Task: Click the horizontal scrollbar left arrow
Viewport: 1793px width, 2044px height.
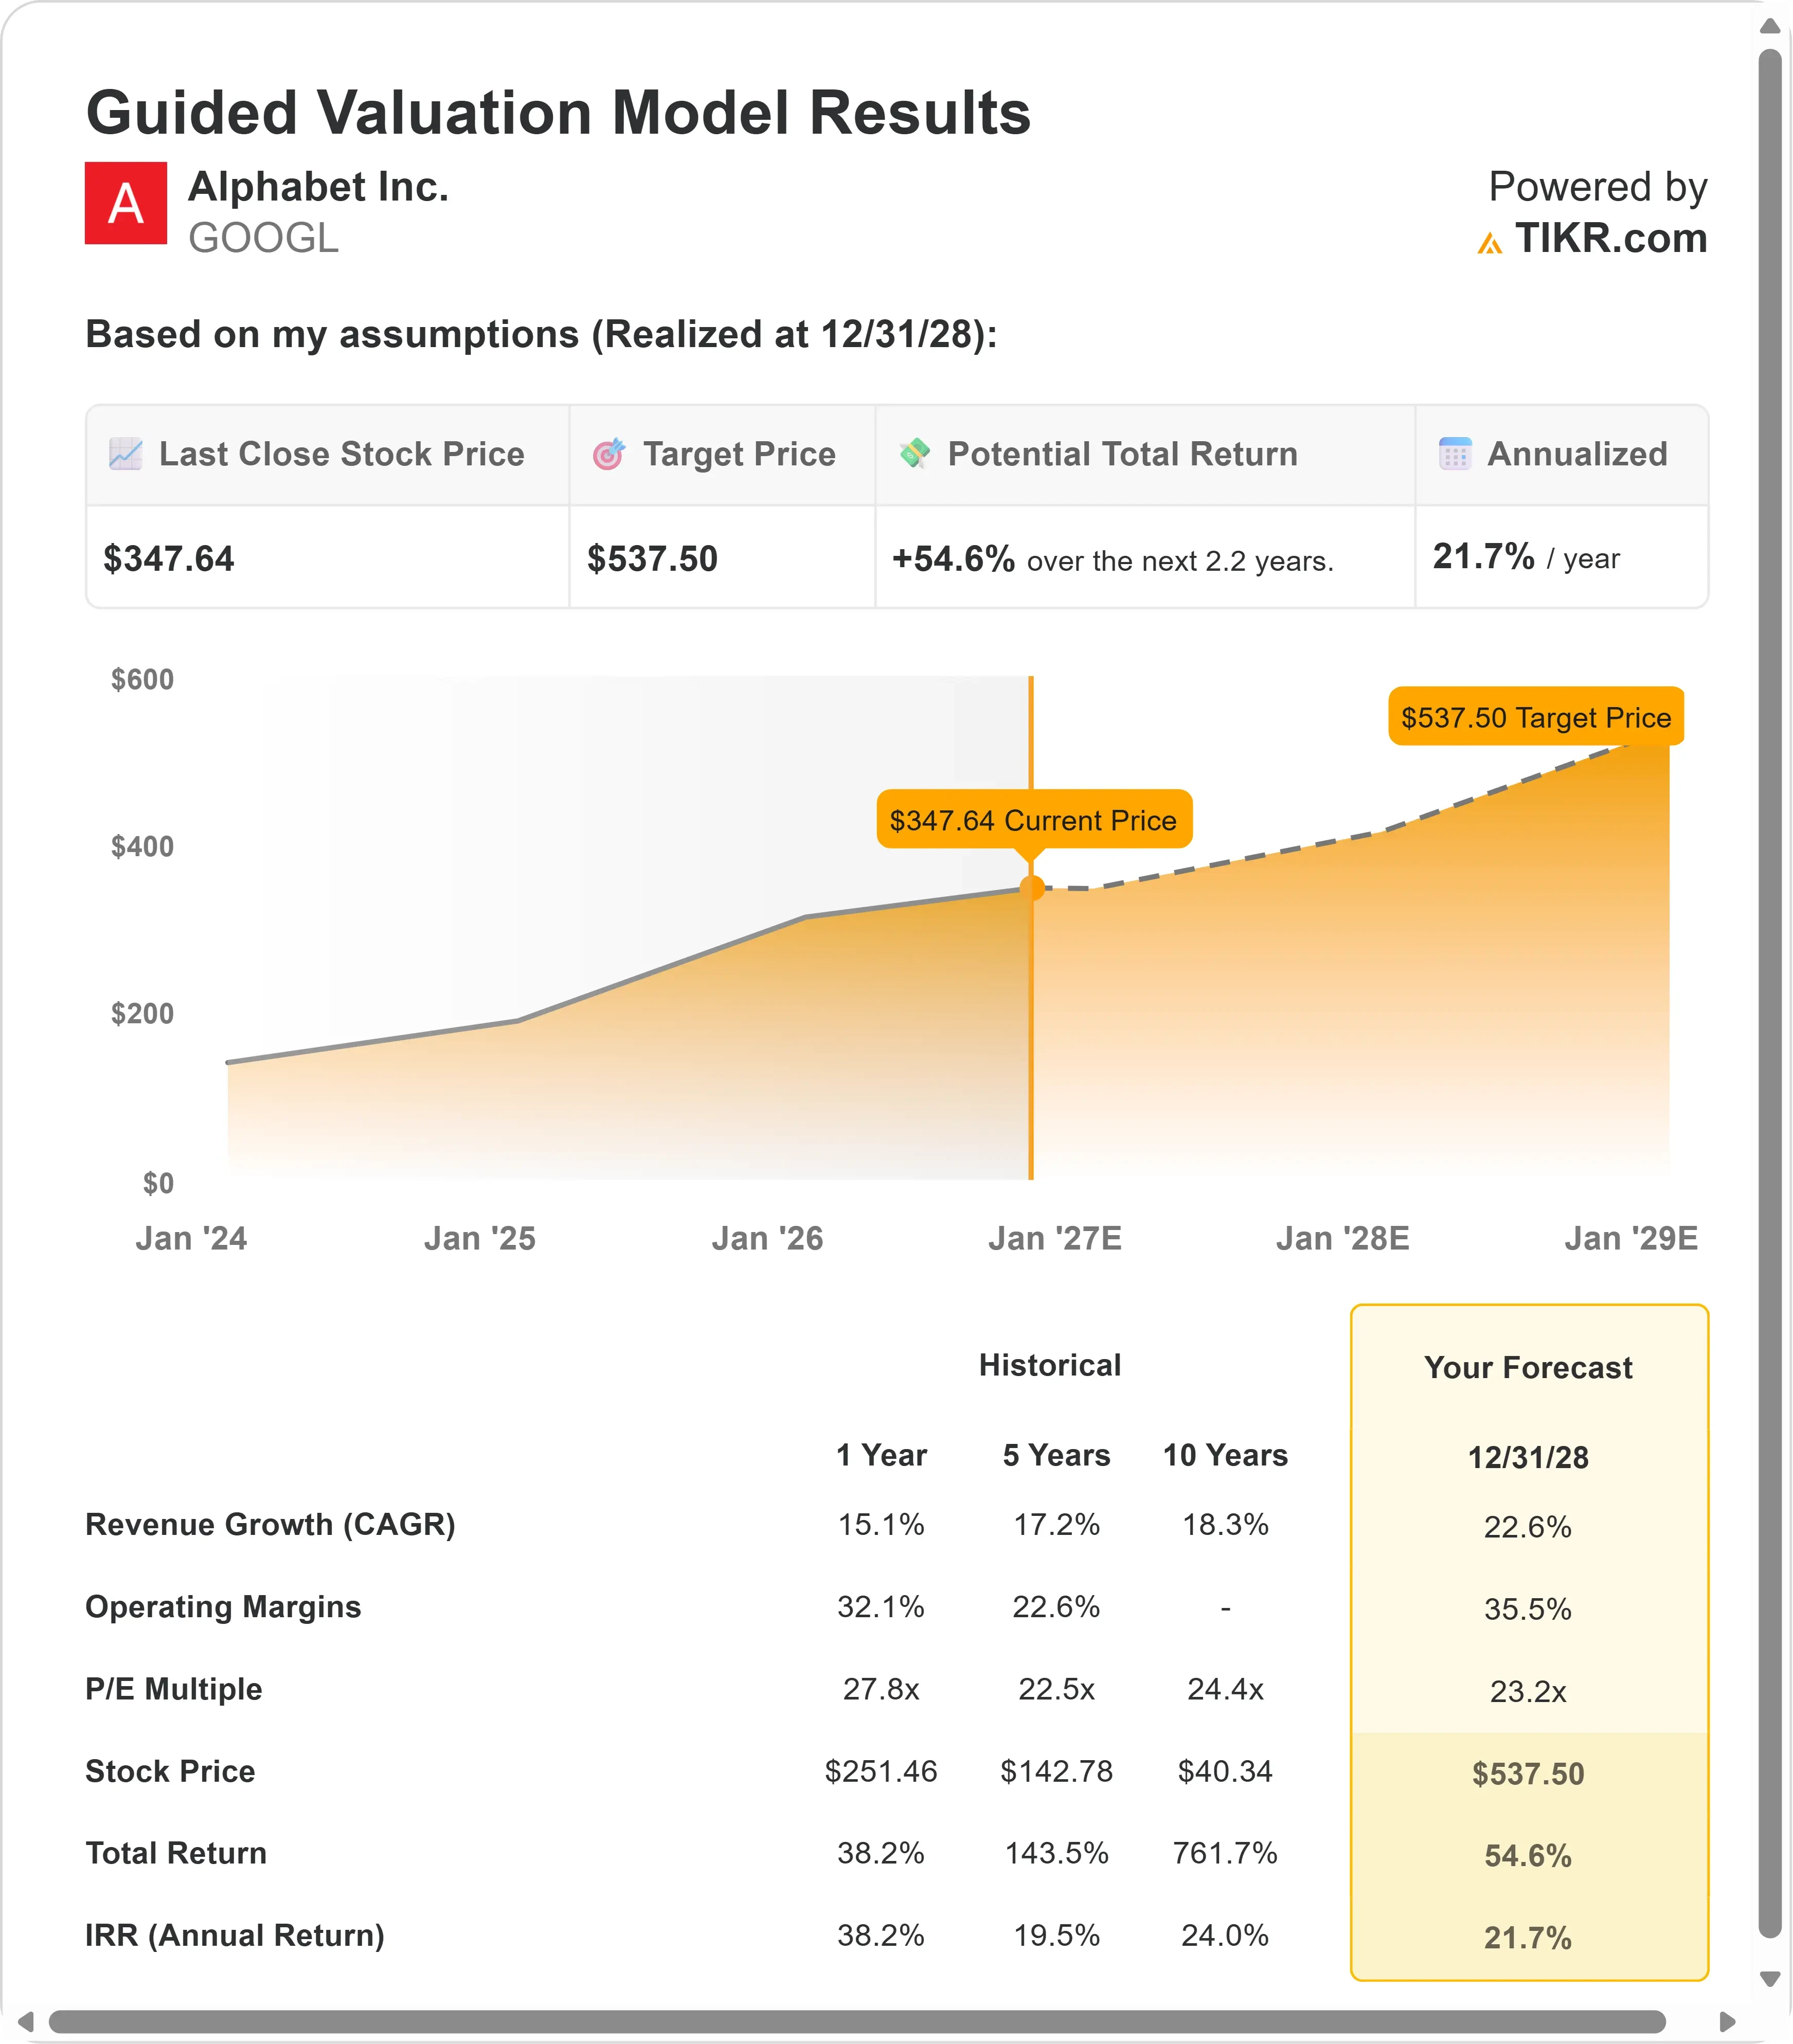Action: 27,2022
